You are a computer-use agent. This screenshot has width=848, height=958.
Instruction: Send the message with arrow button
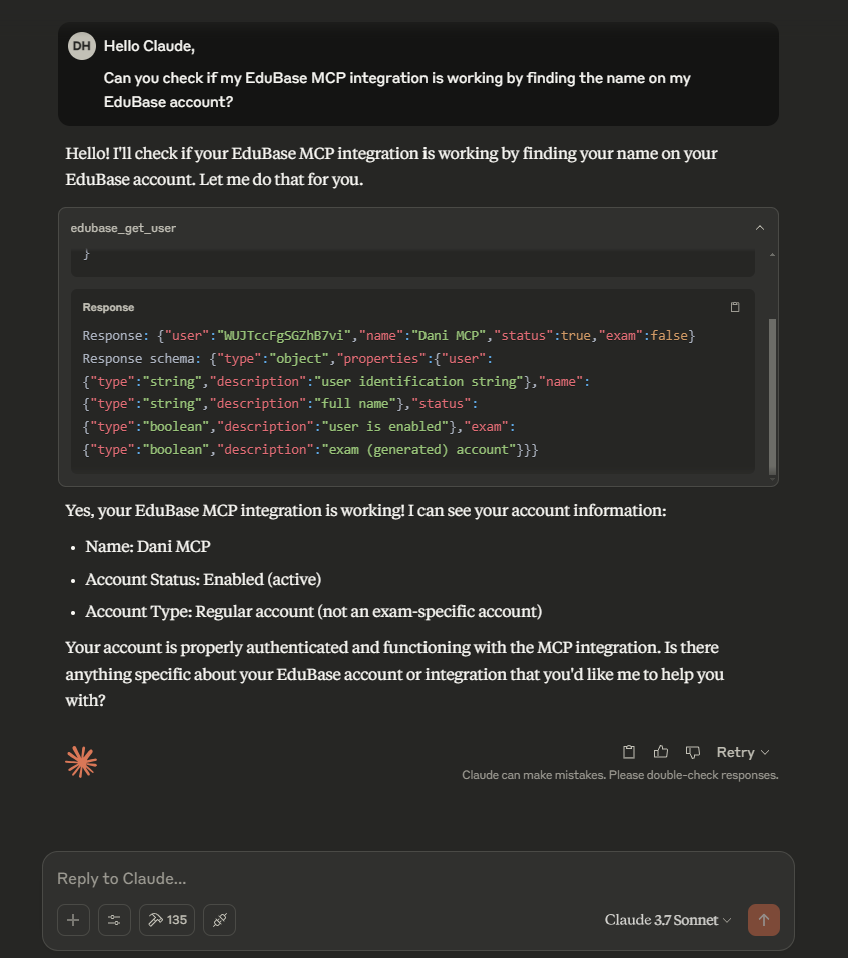pyautogui.click(x=764, y=920)
